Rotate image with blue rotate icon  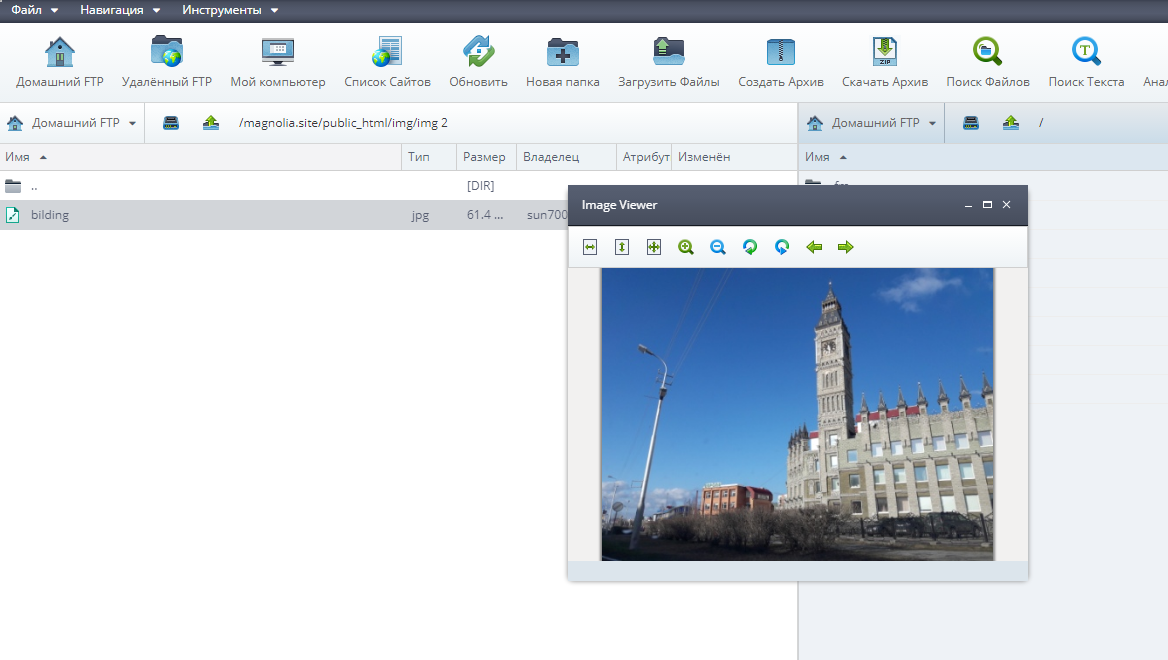pos(782,247)
